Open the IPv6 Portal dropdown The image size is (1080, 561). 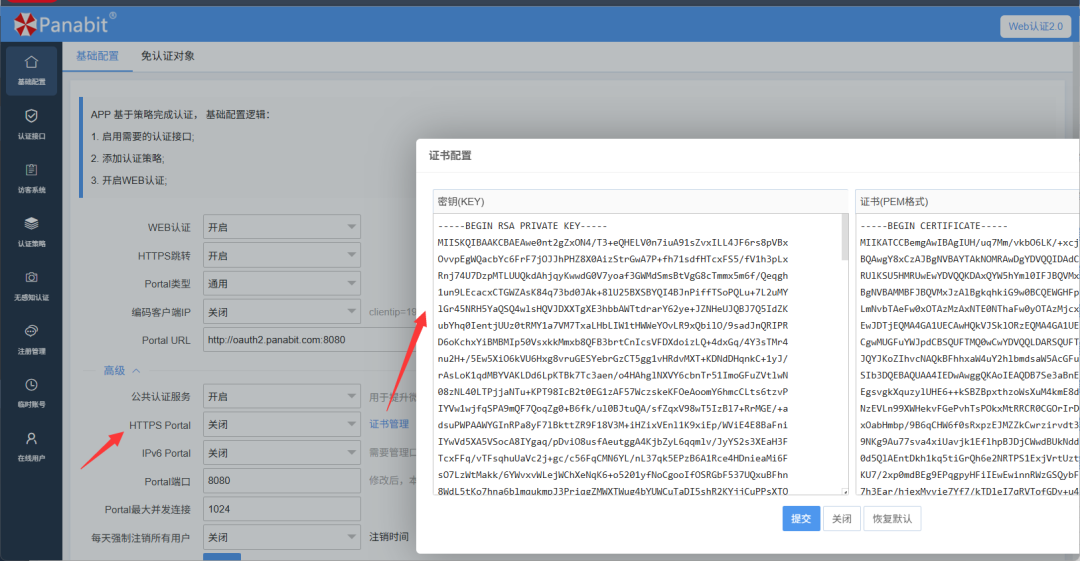click(x=282, y=453)
